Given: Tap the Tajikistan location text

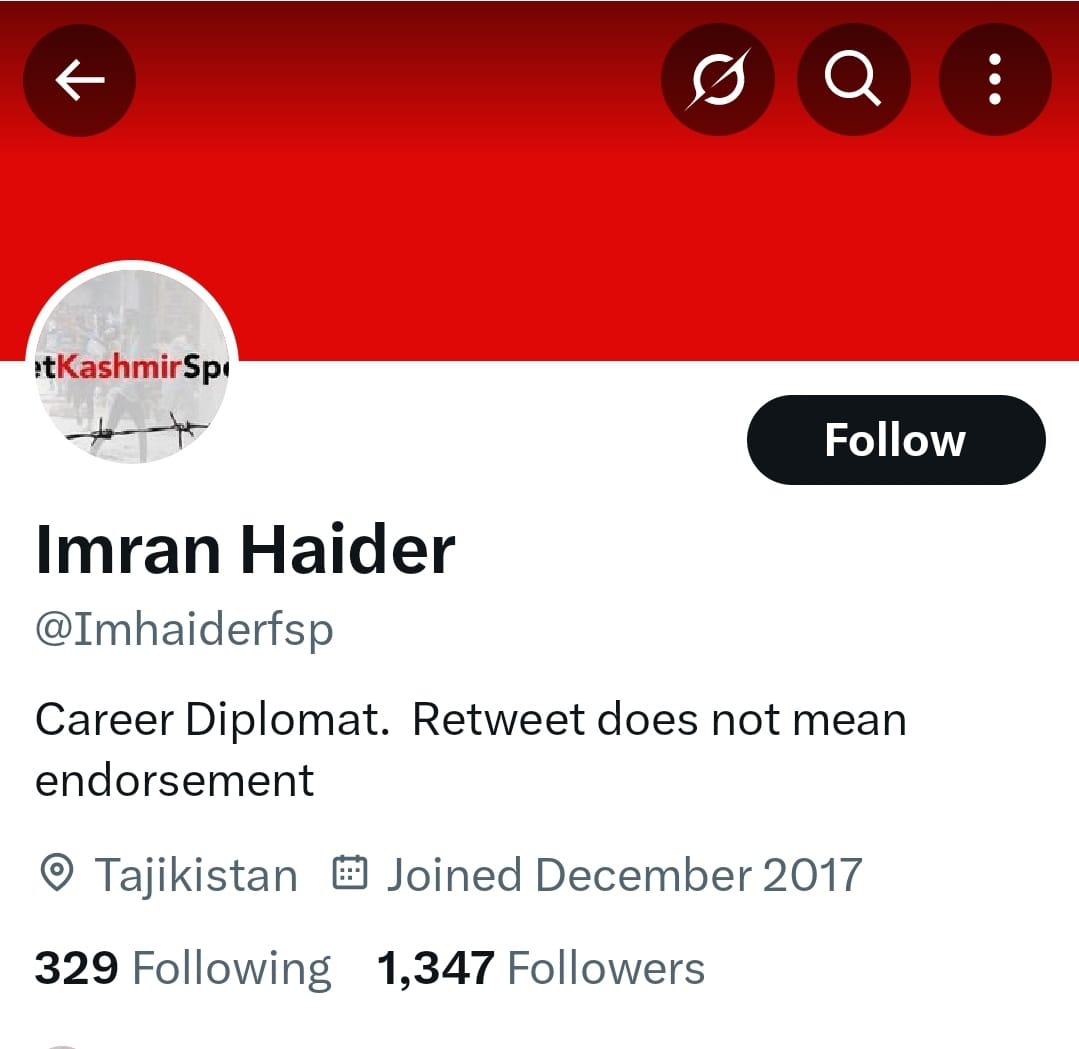Looking at the screenshot, I should tap(196, 876).
